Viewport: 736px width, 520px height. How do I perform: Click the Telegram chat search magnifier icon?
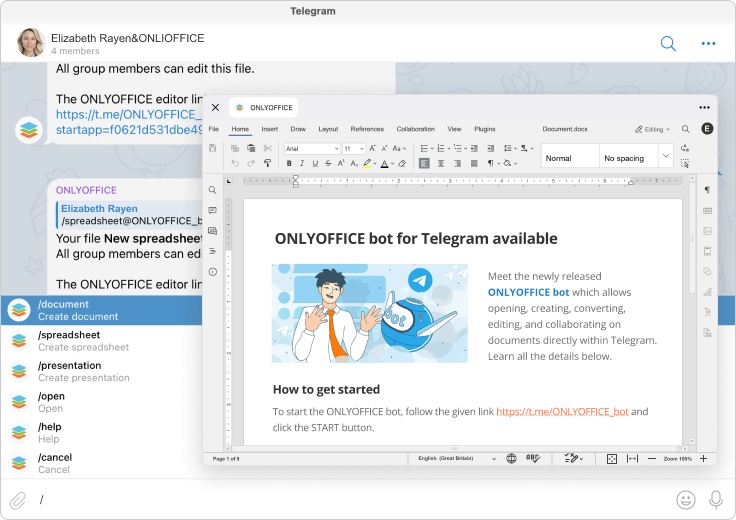(x=668, y=44)
